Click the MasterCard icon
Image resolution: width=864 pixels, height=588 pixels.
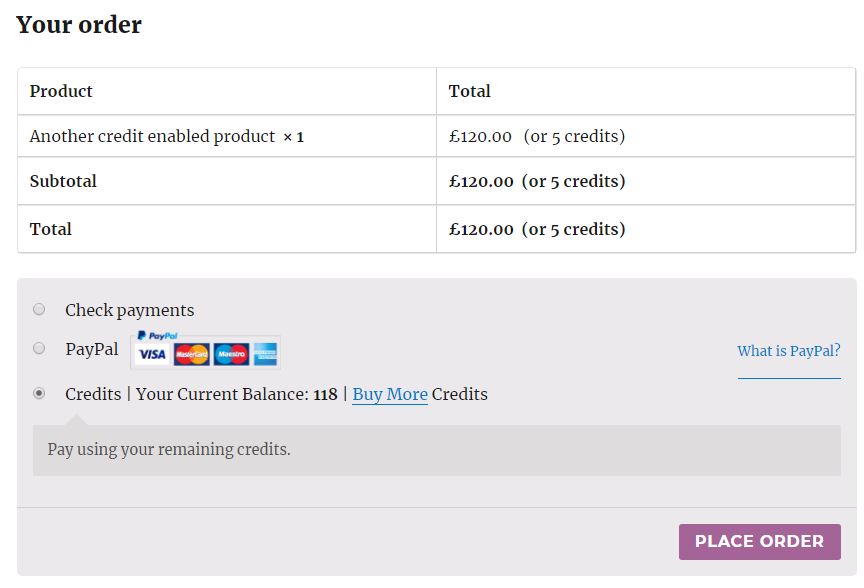pos(191,354)
